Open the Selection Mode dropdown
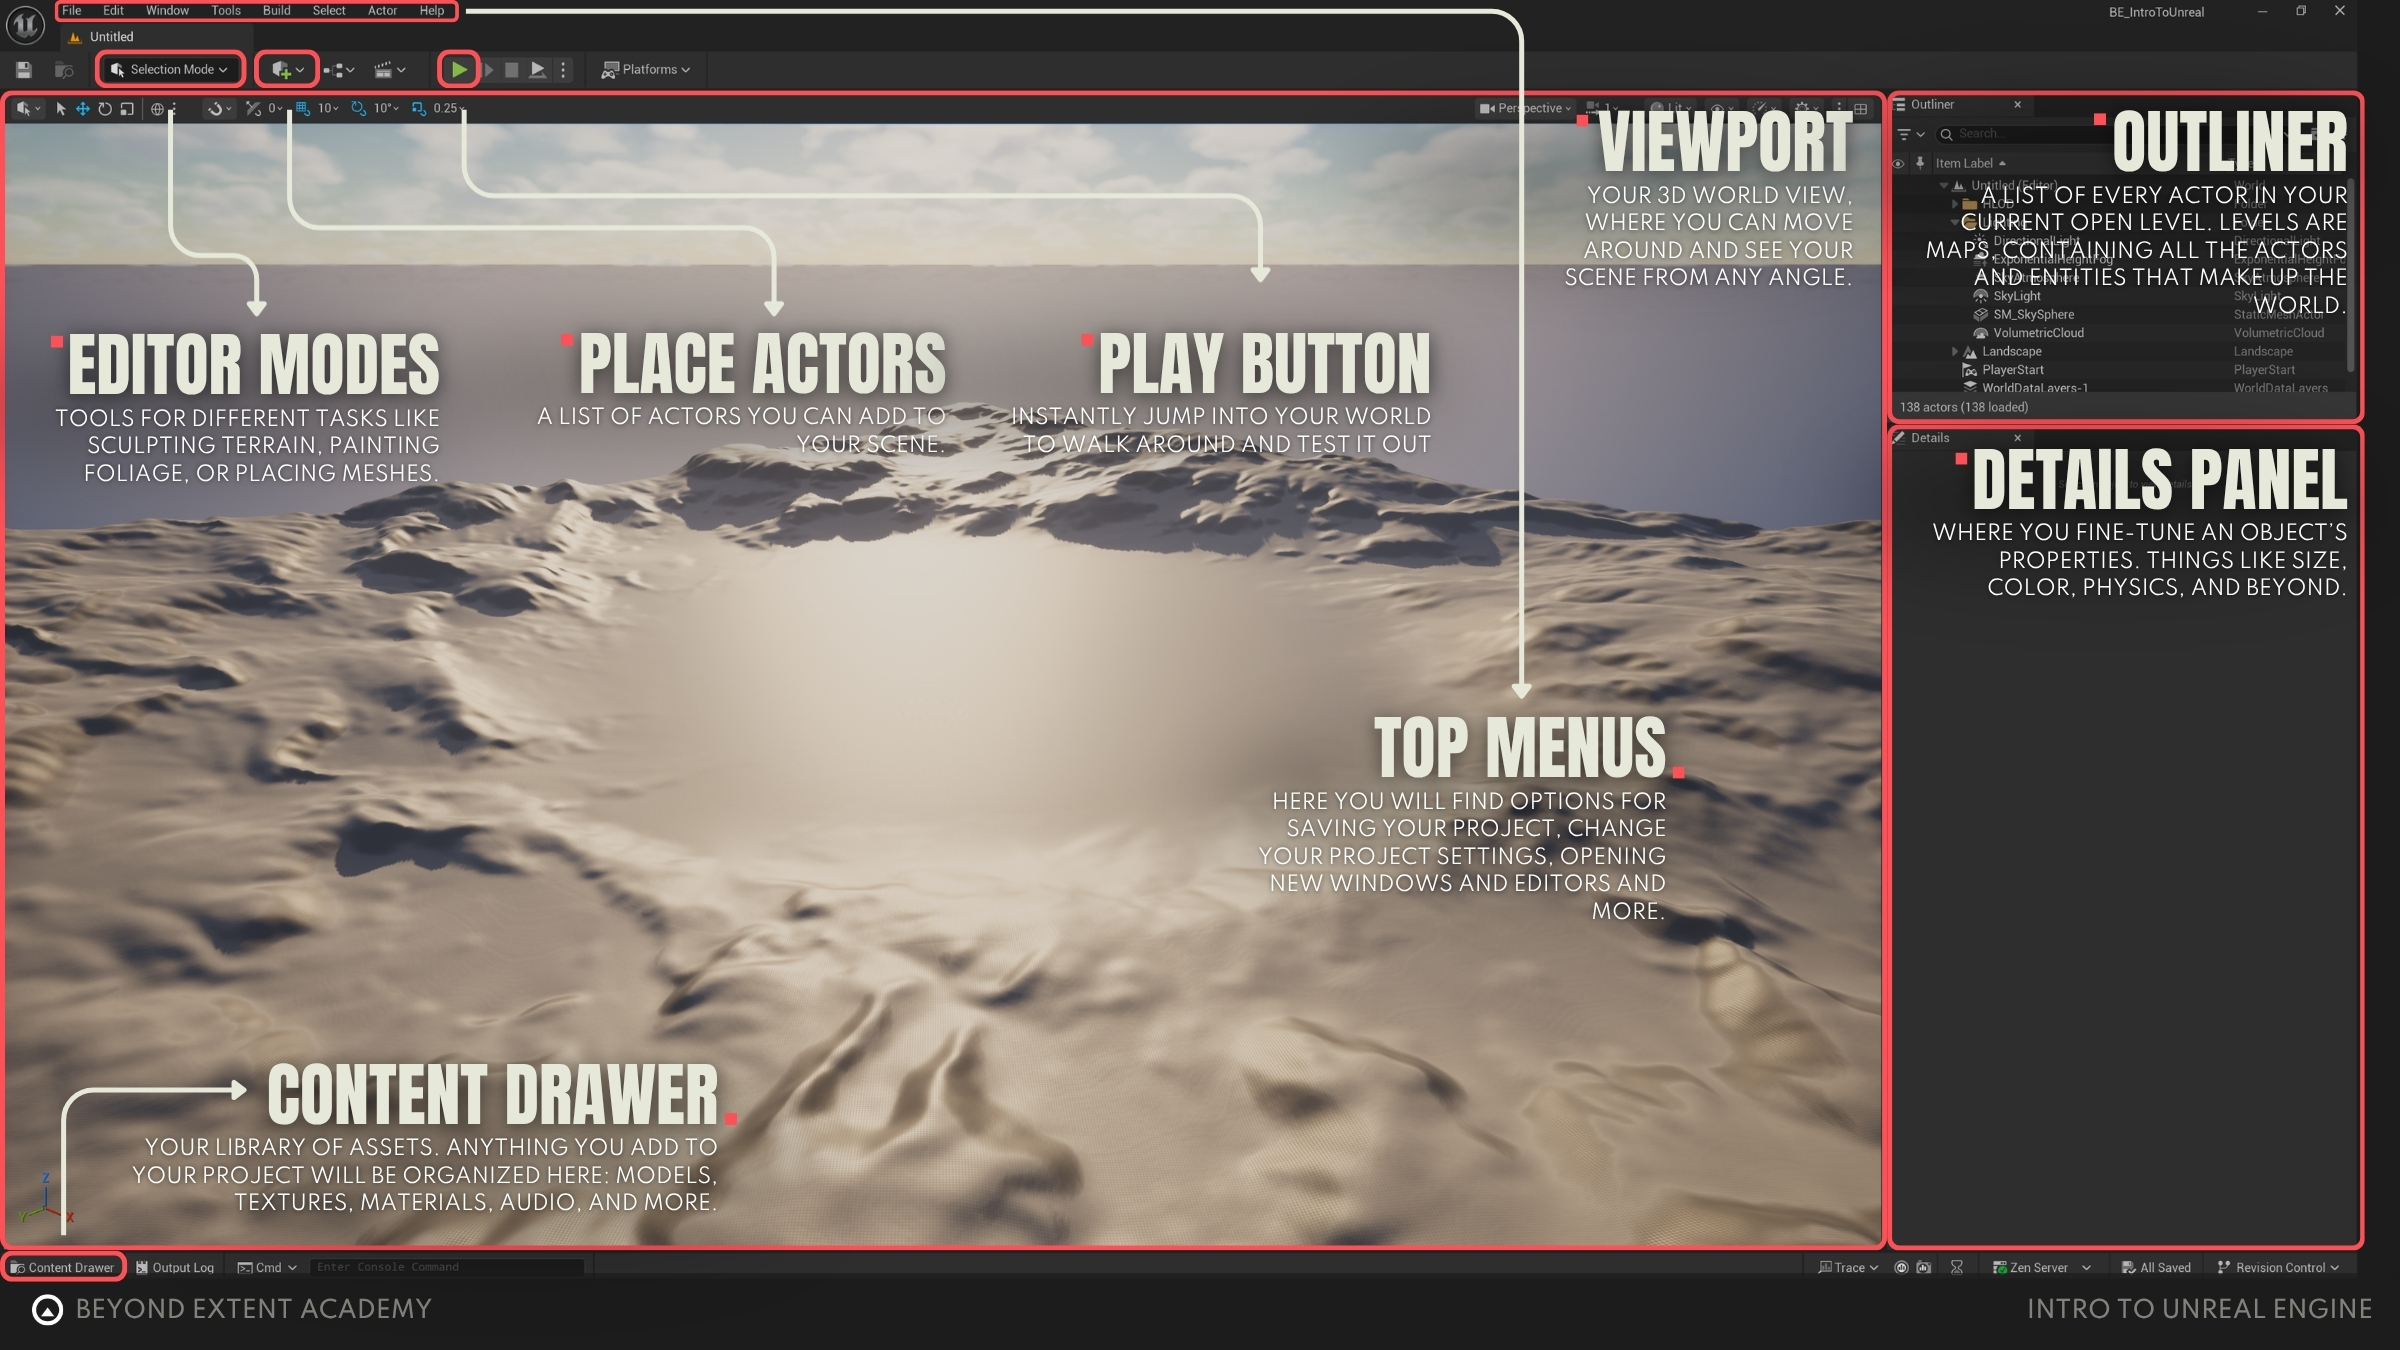The image size is (2400, 1350). [170, 69]
